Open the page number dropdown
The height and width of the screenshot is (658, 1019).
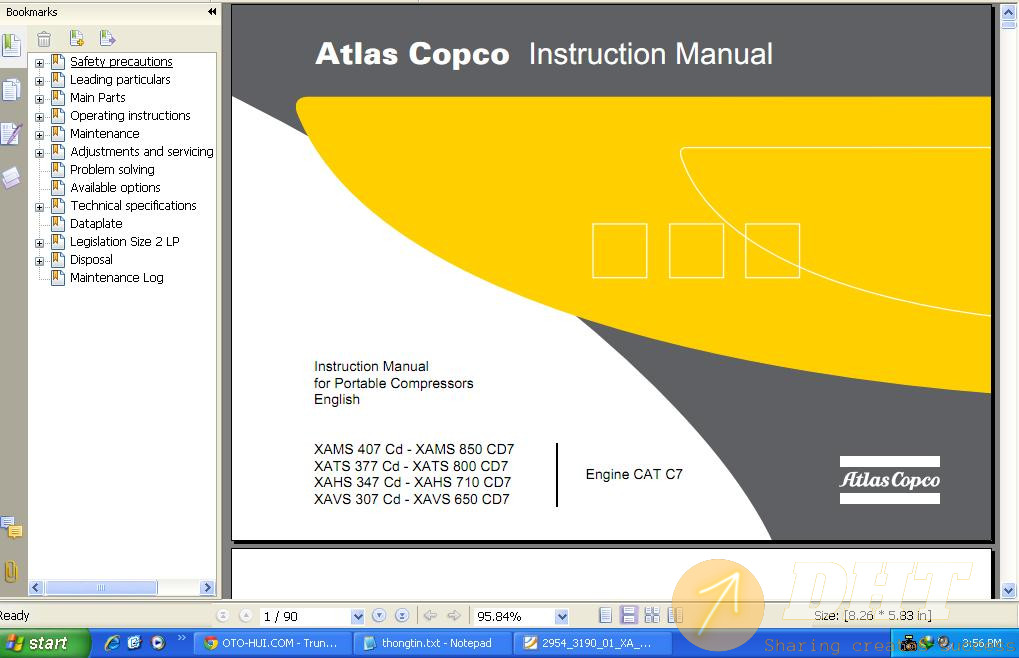click(x=357, y=616)
